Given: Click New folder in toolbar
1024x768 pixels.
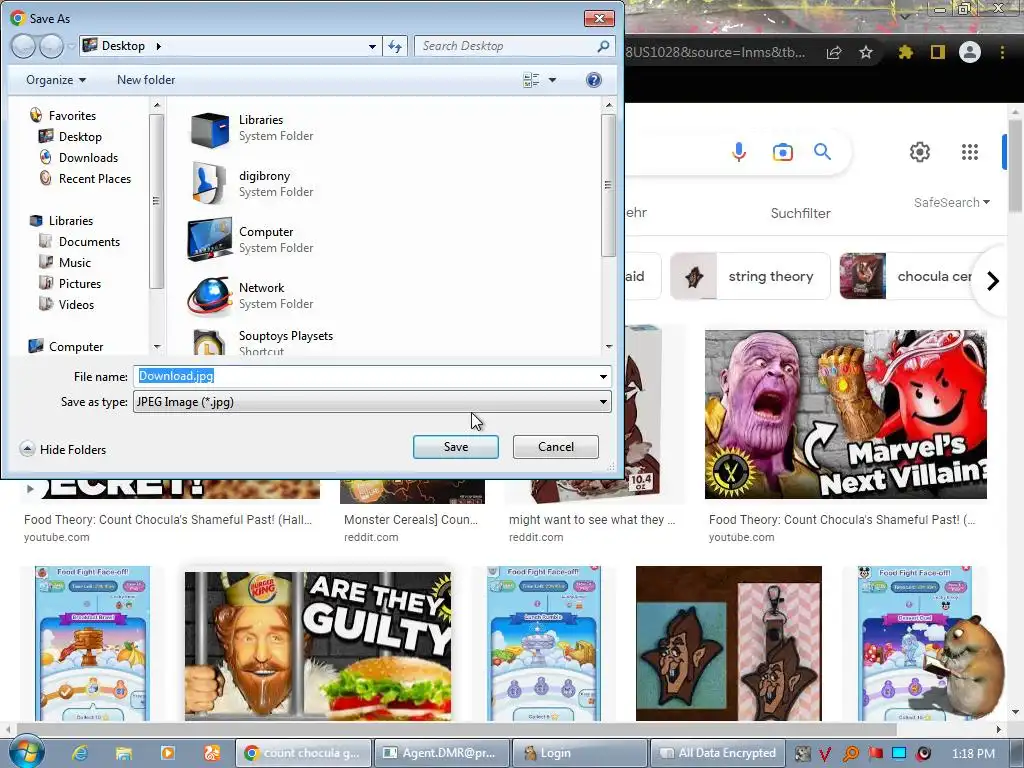Looking at the screenshot, I should 146,80.
